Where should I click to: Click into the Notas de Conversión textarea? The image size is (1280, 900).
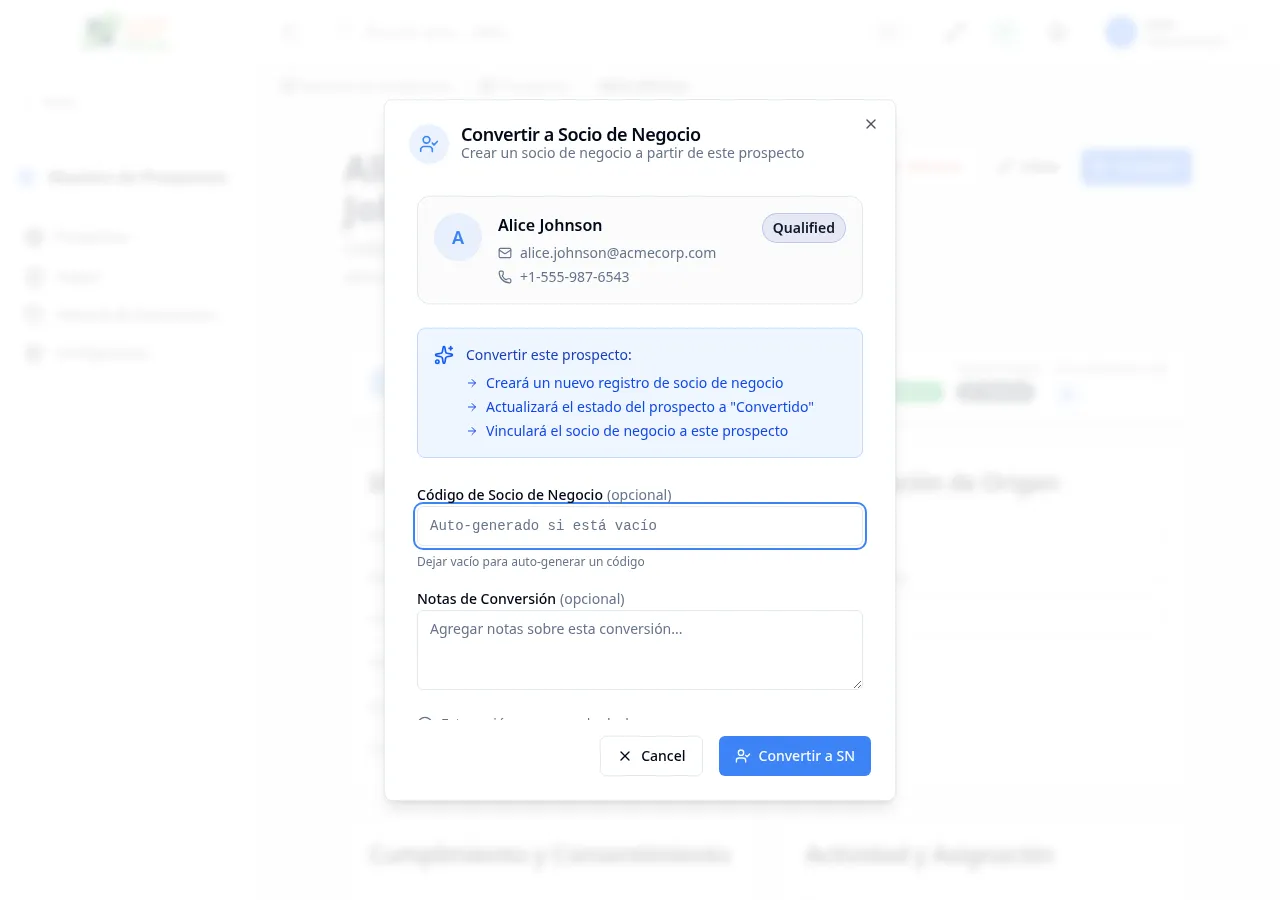point(640,650)
